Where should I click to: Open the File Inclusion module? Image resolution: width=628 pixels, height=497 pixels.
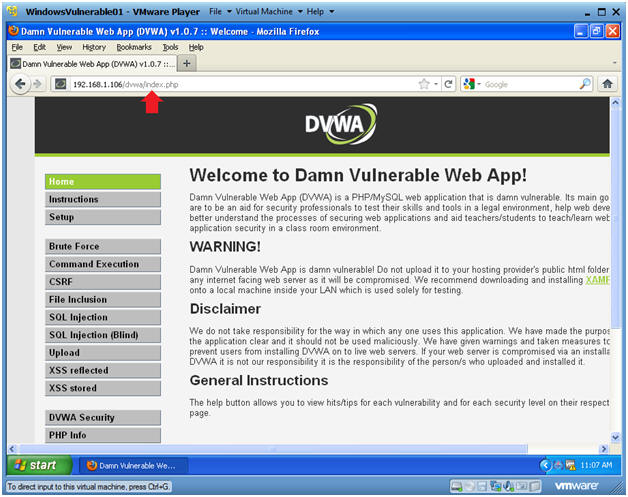[103, 300]
